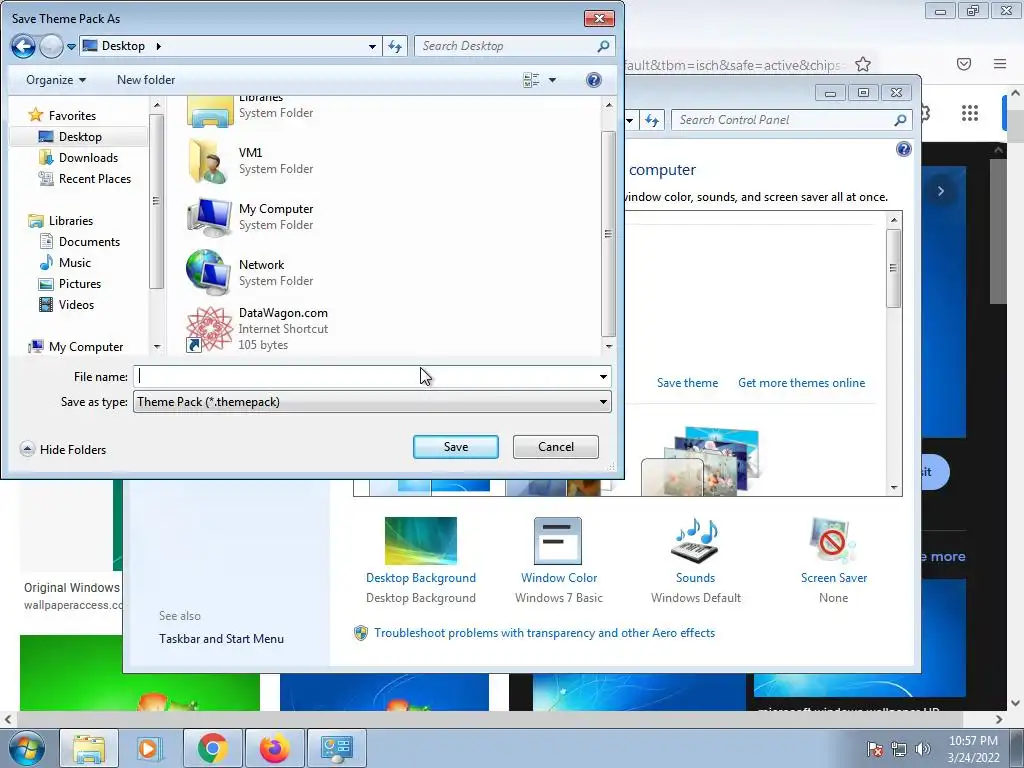Click the search magnifier in Search Desktop
The image size is (1024, 768).
pos(603,46)
